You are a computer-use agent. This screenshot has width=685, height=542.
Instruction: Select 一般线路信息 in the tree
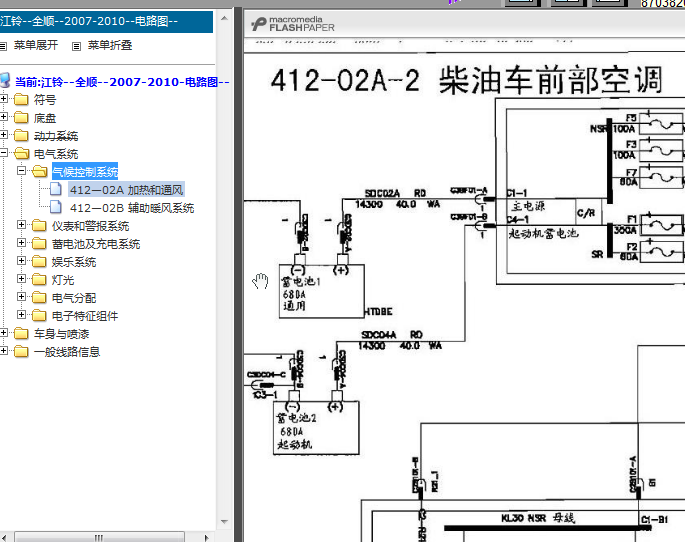pos(67,352)
